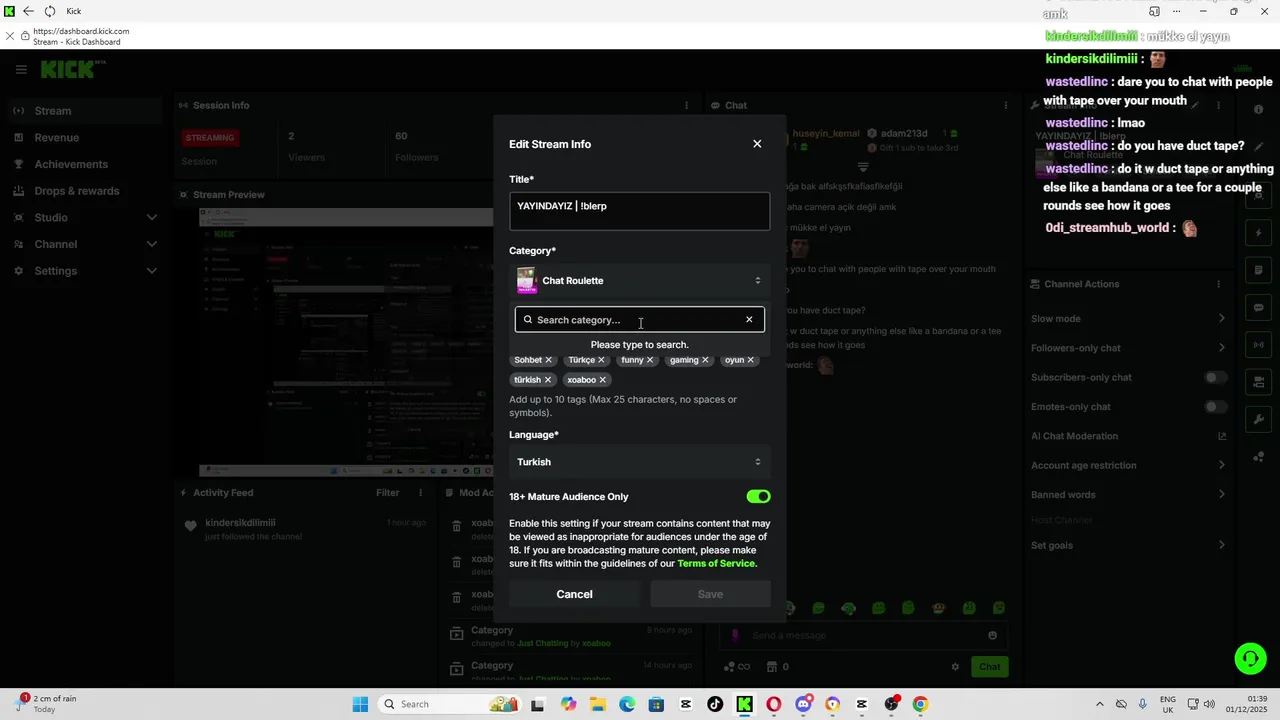Screen dimensions: 1280x720
Task: Open Set goals options
Action: point(1128,545)
